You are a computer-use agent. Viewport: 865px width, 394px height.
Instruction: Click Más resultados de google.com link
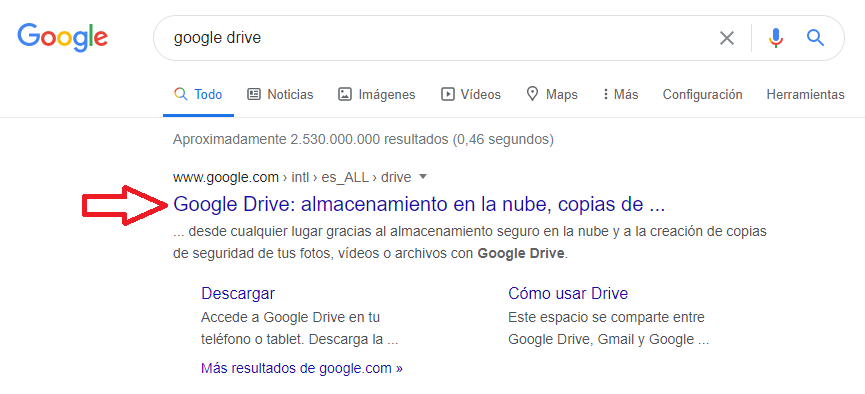[302, 368]
